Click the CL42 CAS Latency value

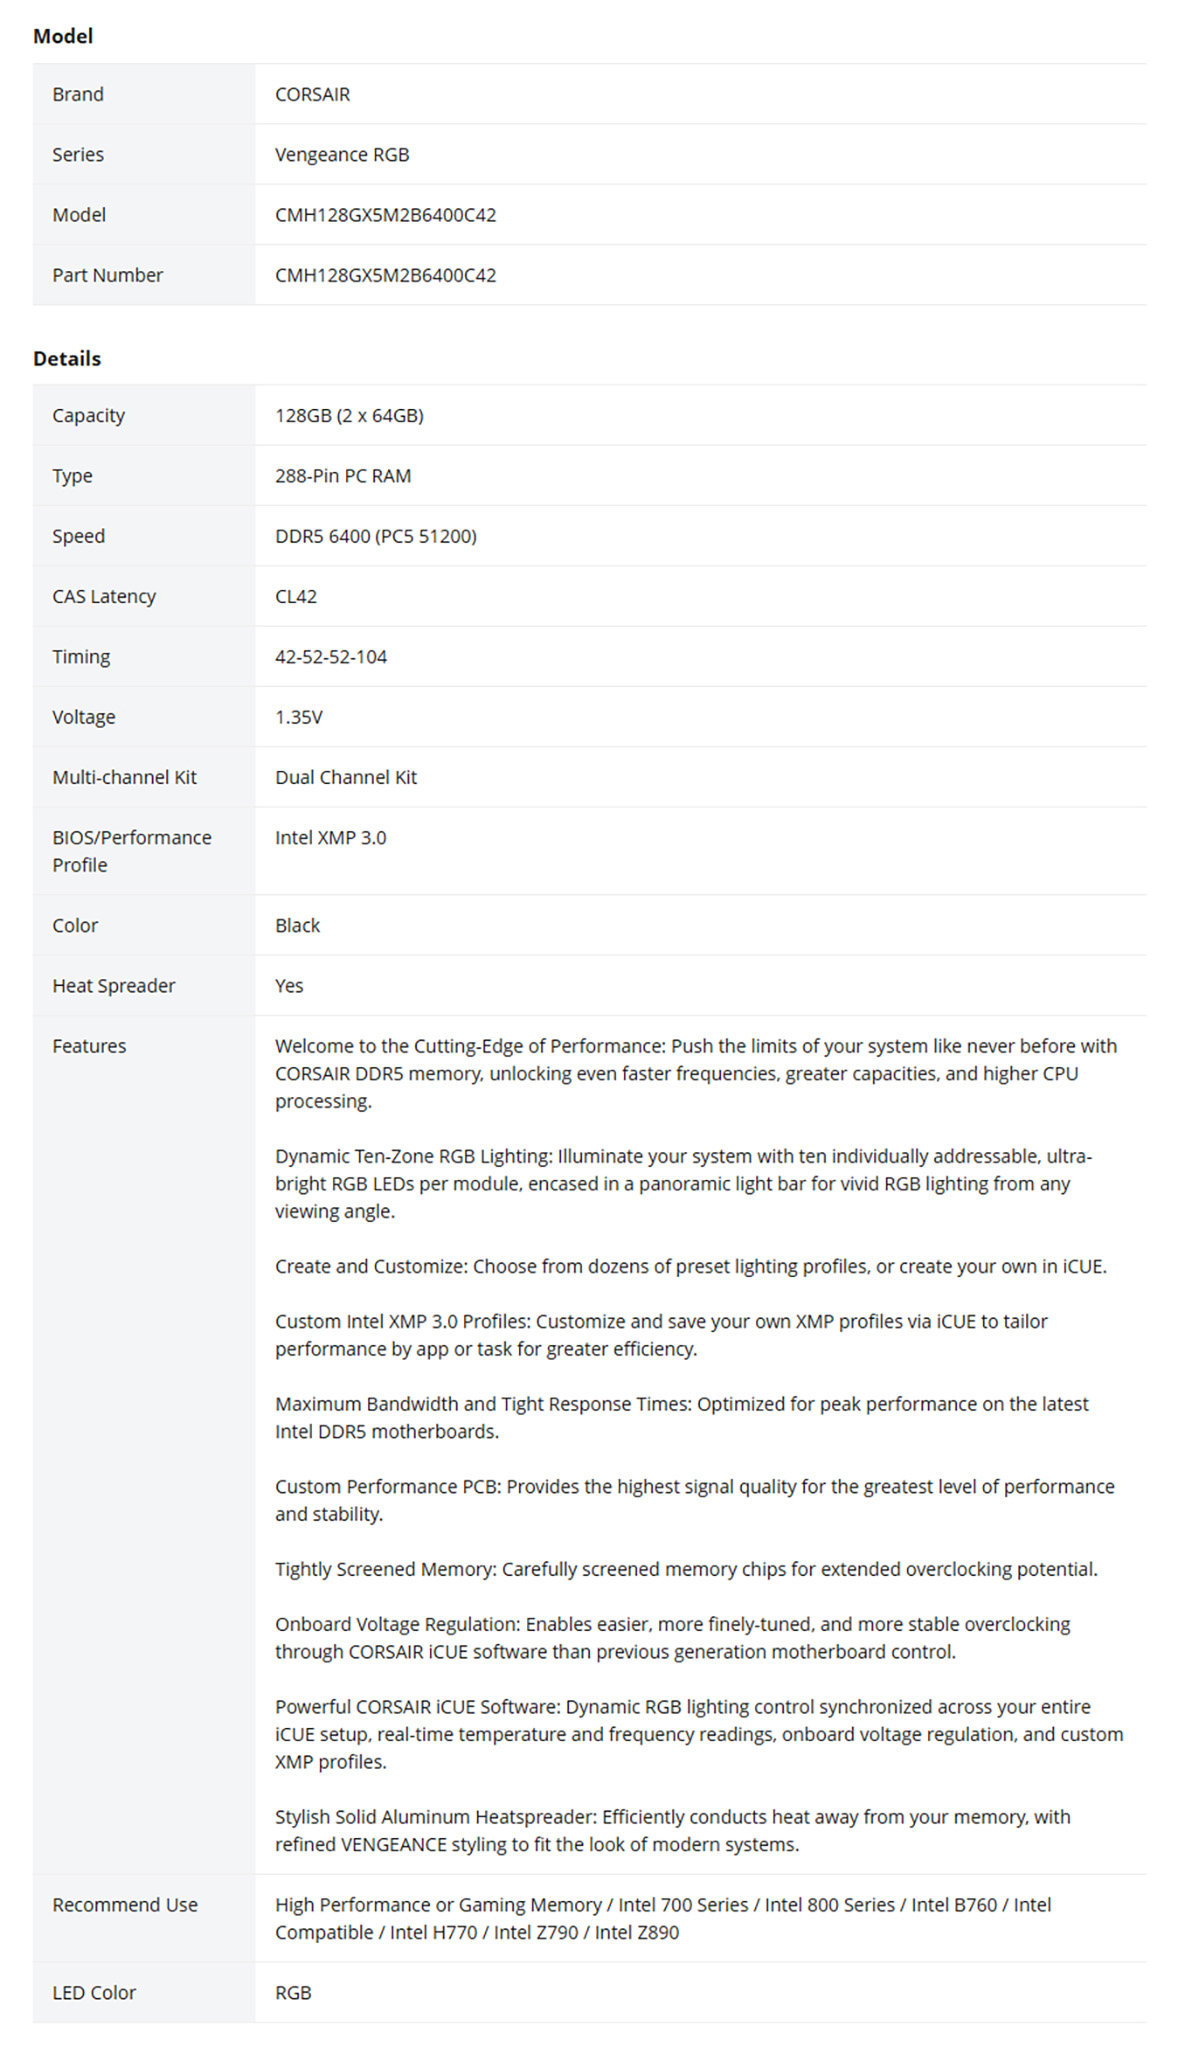pyautogui.click(x=296, y=596)
